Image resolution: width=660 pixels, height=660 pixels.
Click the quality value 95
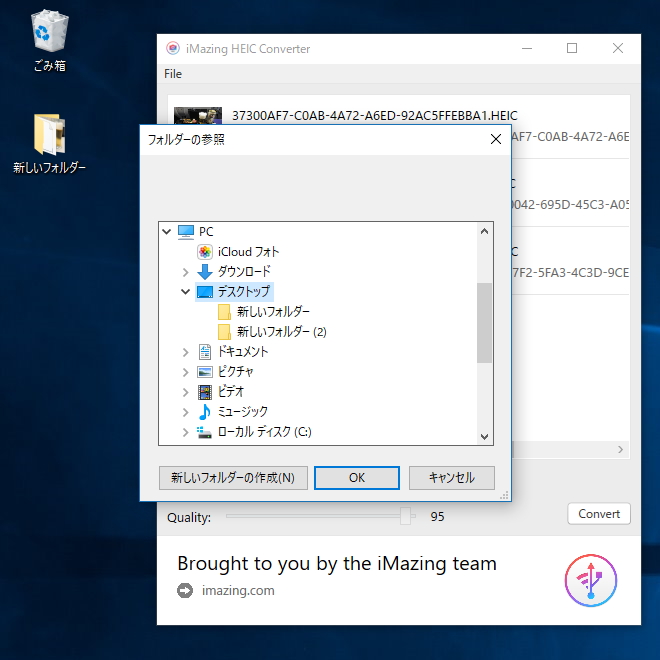click(x=437, y=516)
